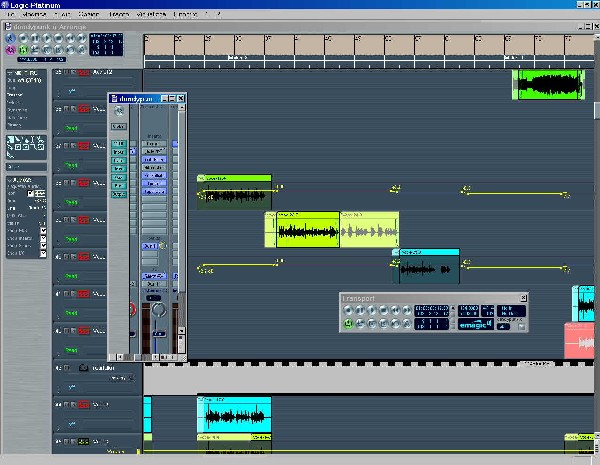Viewport: 600px width, 465px height.
Task: Toggle the last checkbox in parameter box
Action: coord(43,253)
